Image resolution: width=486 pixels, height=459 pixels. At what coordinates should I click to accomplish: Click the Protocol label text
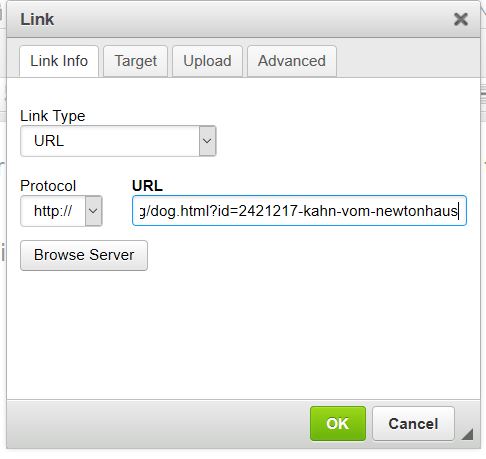click(x=48, y=186)
